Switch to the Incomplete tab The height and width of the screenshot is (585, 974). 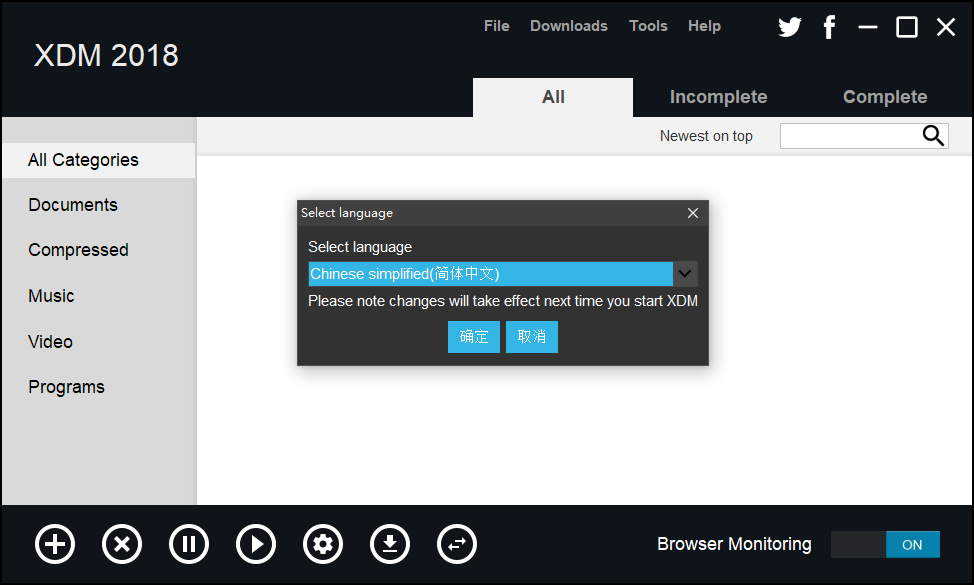[718, 97]
